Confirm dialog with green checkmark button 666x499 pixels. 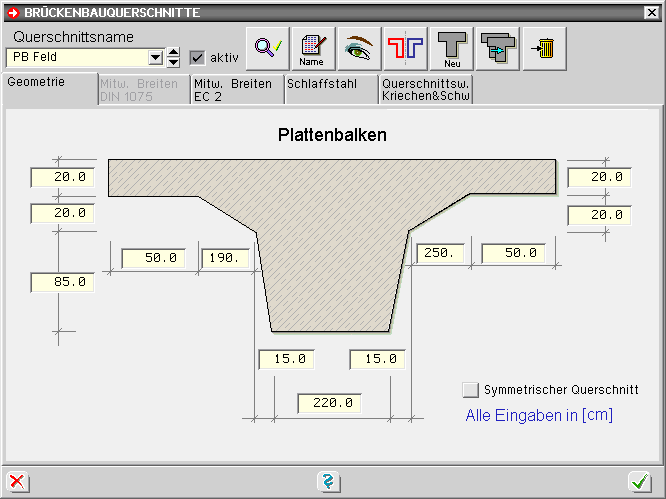click(639, 482)
